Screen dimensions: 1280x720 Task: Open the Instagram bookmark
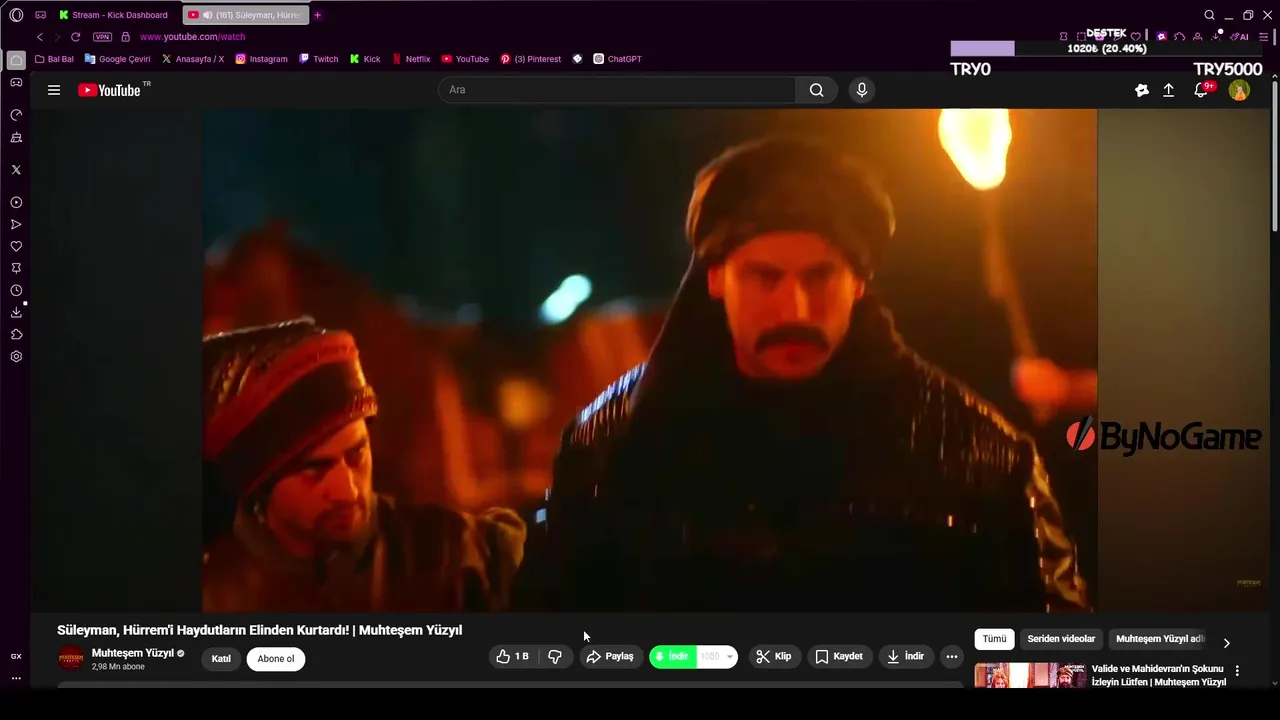click(261, 59)
